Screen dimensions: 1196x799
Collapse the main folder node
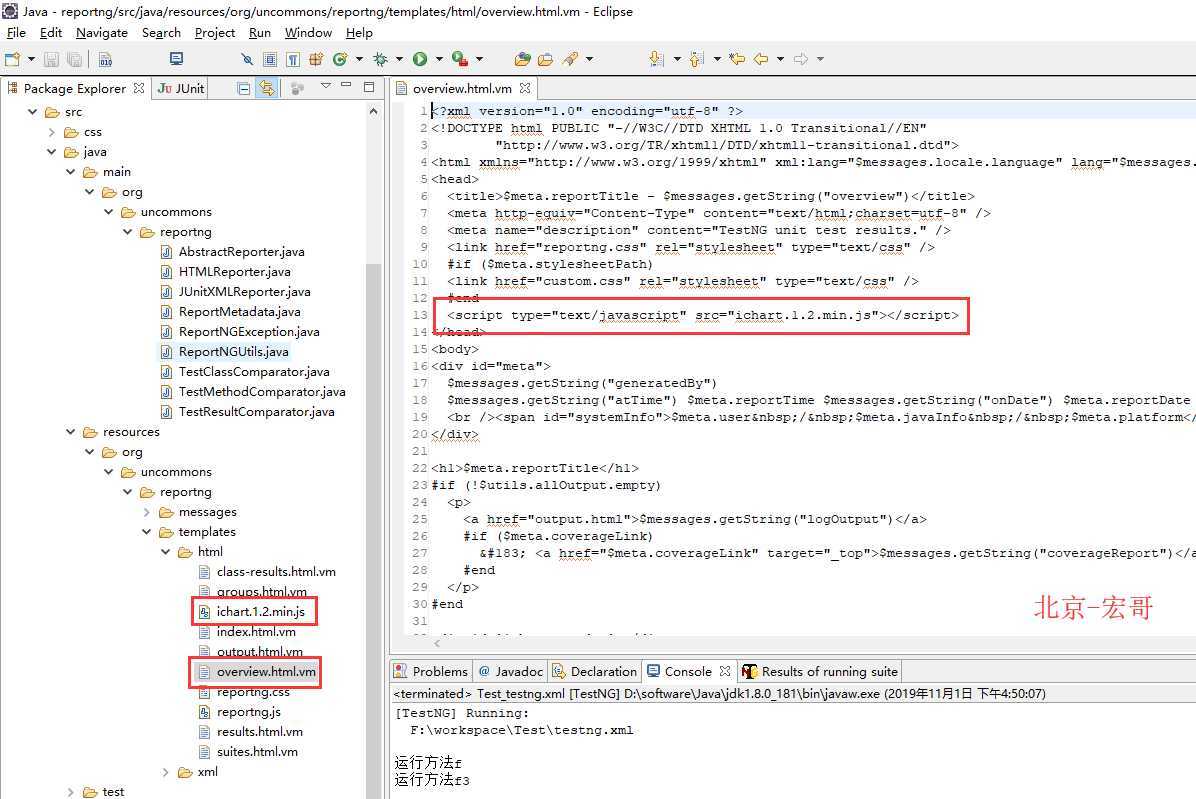coord(70,172)
